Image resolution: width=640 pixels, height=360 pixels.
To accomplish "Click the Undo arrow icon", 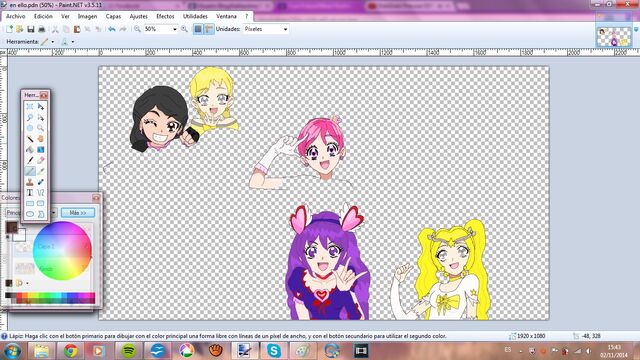I will click(111, 29).
